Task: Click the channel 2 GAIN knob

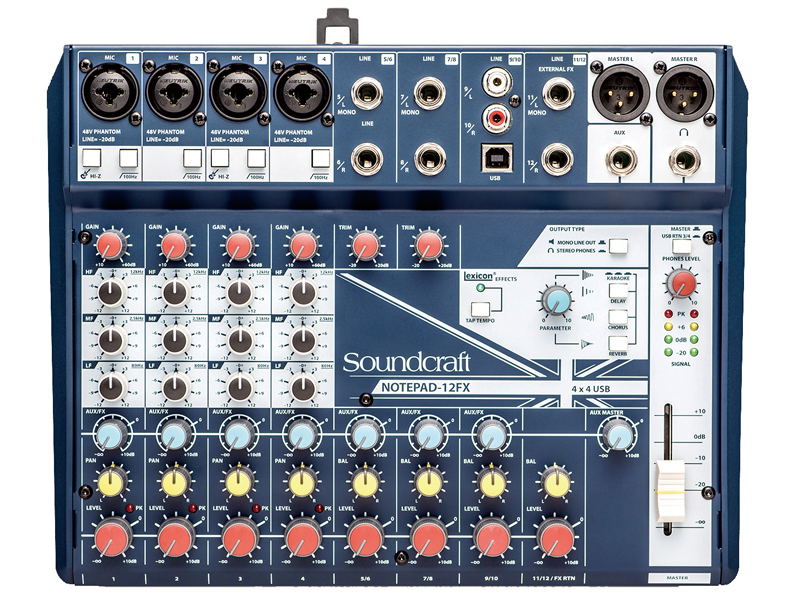Action: (175, 244)
